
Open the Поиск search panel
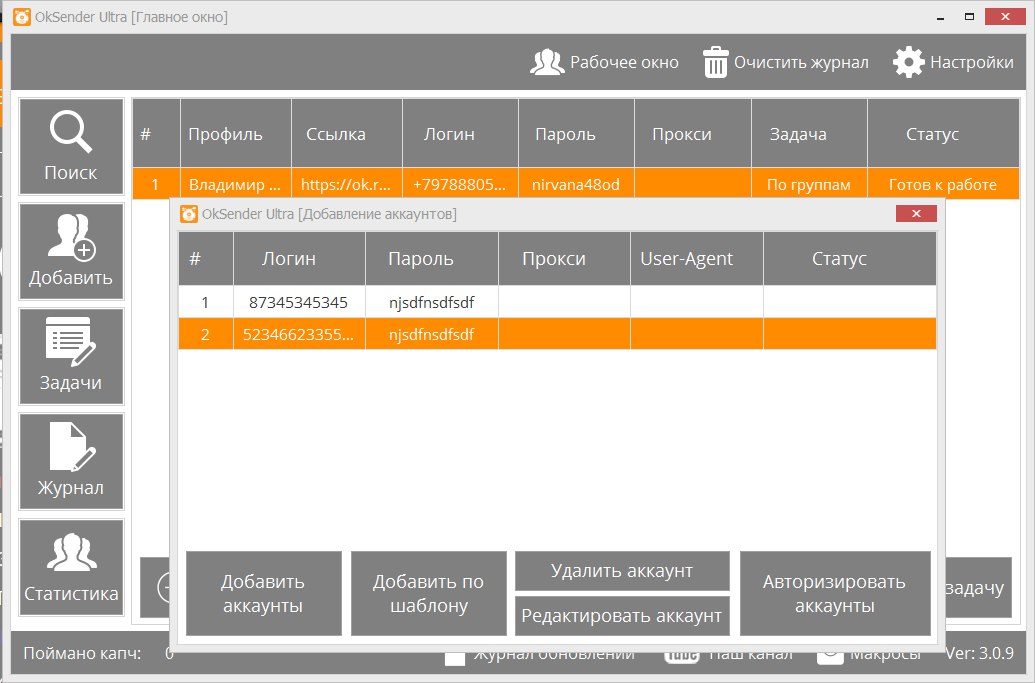71,146
